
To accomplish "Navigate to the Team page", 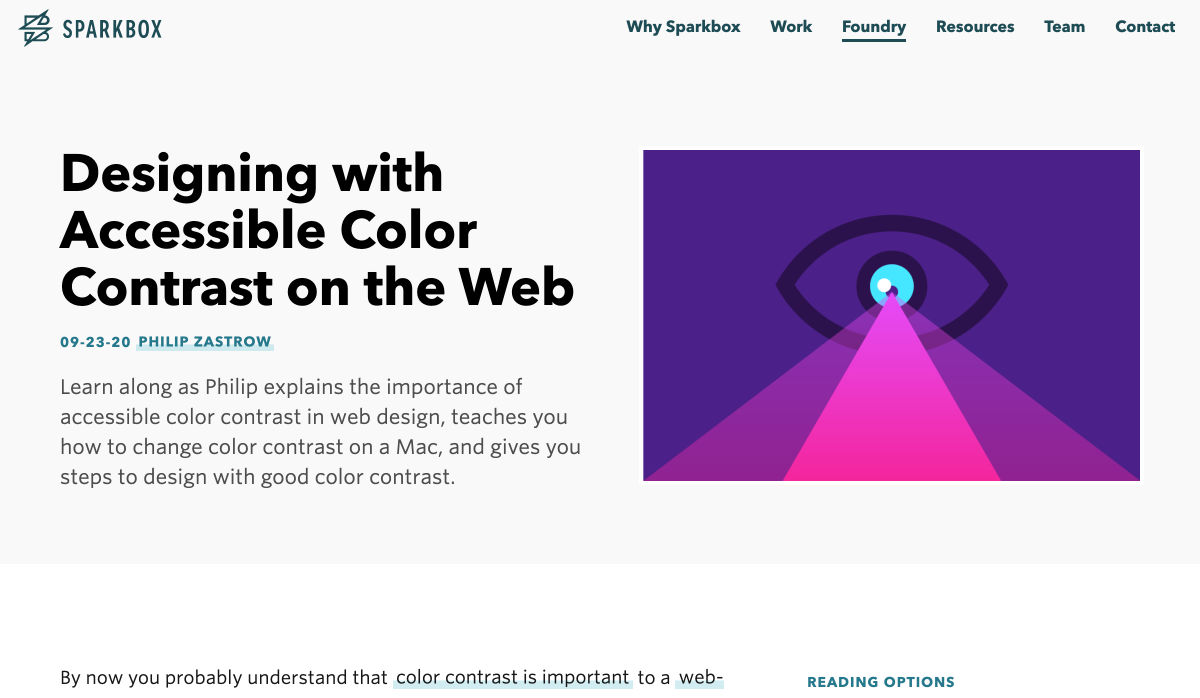I will click(x=1064, y=27).
